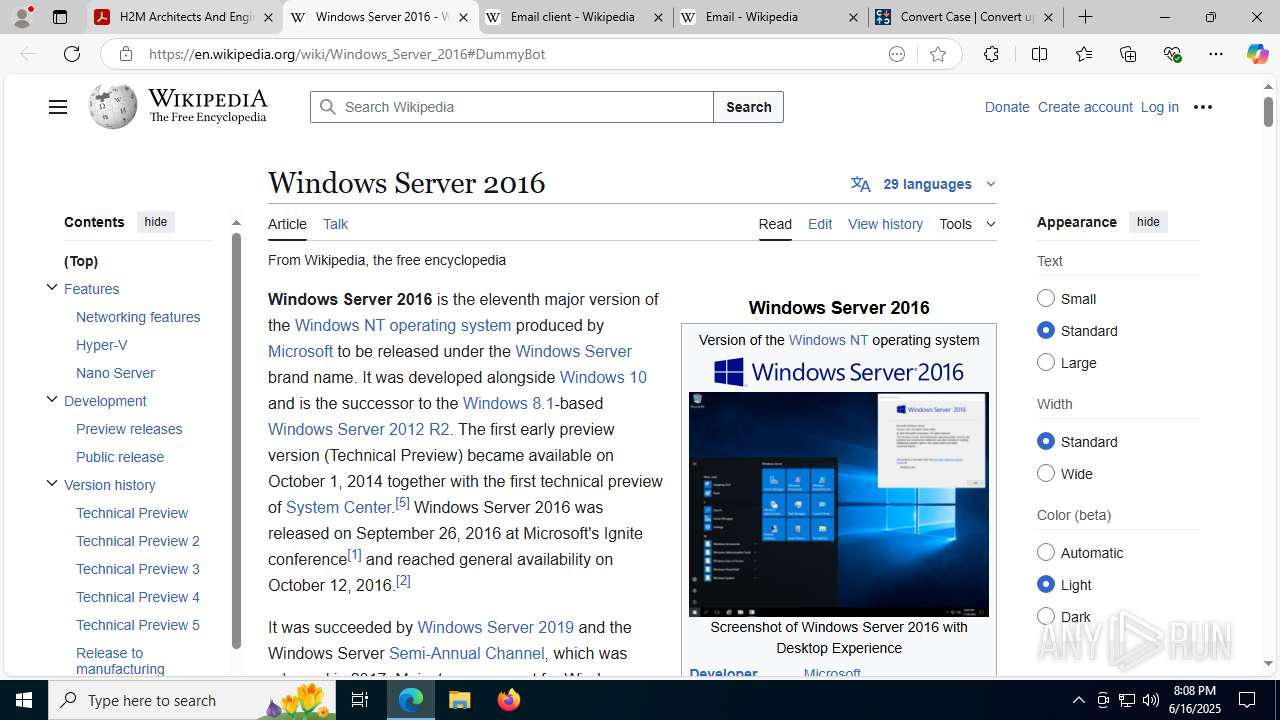Add this page to favorites star
1280x720 pixels.
(x=937, y=54)
